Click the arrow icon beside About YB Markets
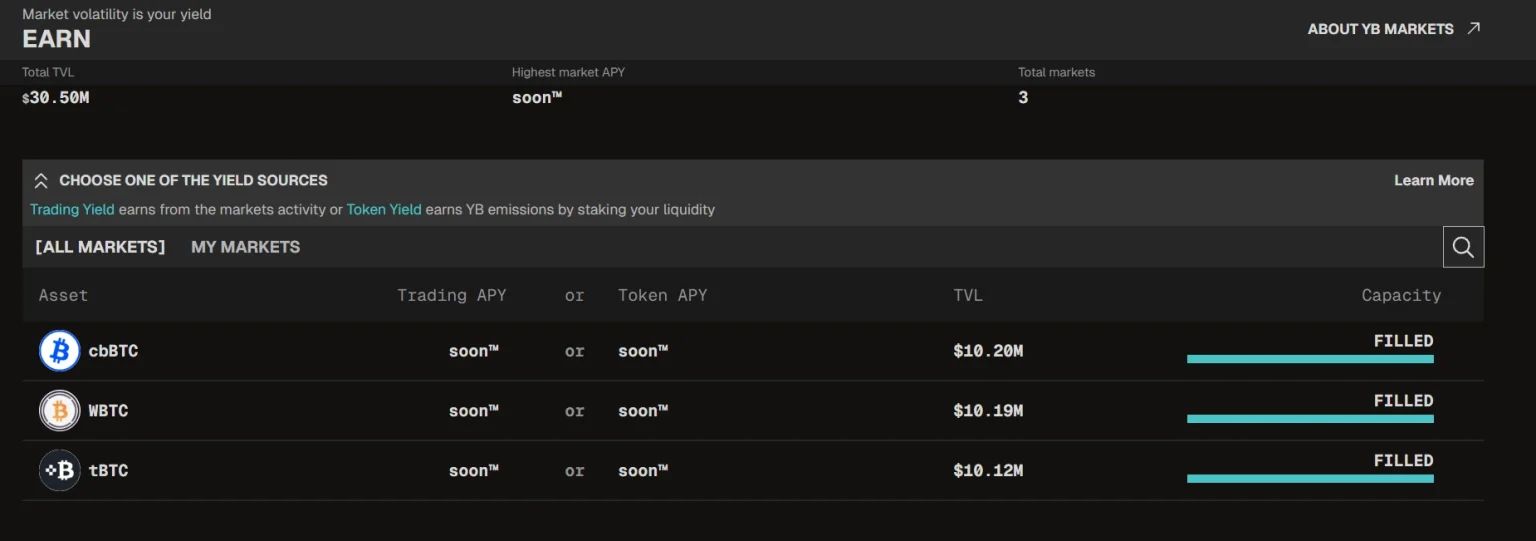Screen dimensions: 1536x541 click(x=1473, y=29)
